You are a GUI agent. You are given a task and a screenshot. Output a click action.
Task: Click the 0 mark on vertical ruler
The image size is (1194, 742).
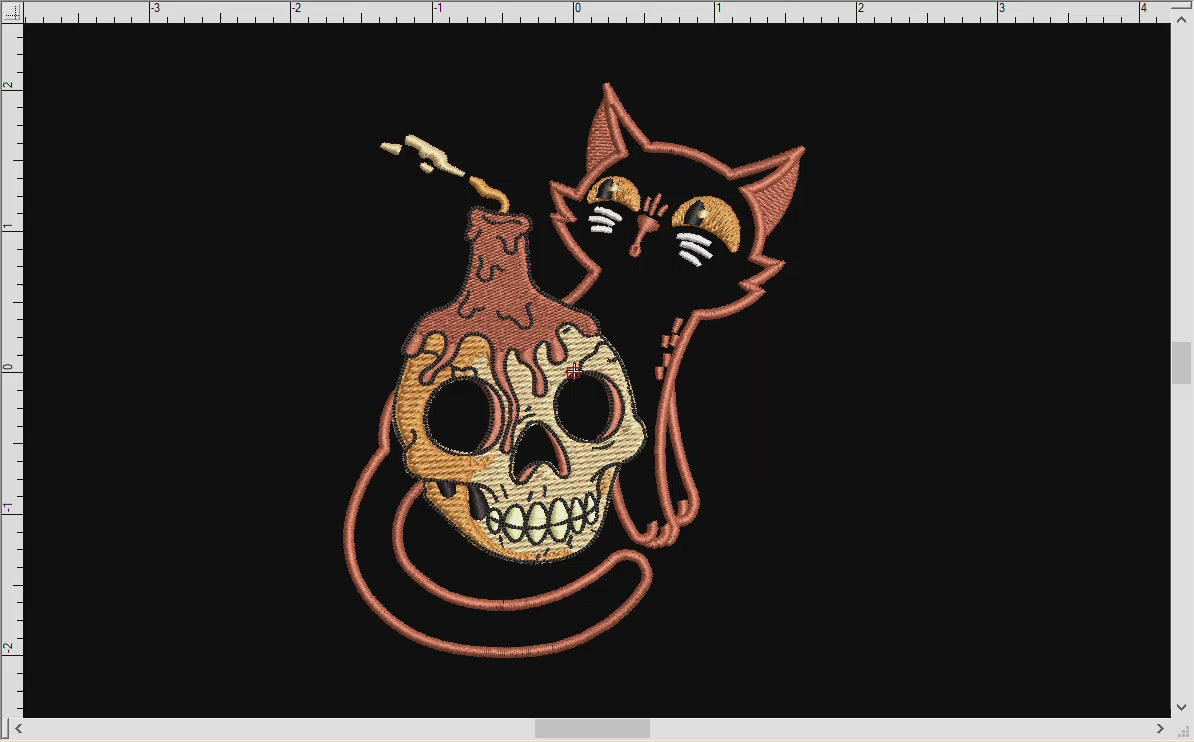8,366
